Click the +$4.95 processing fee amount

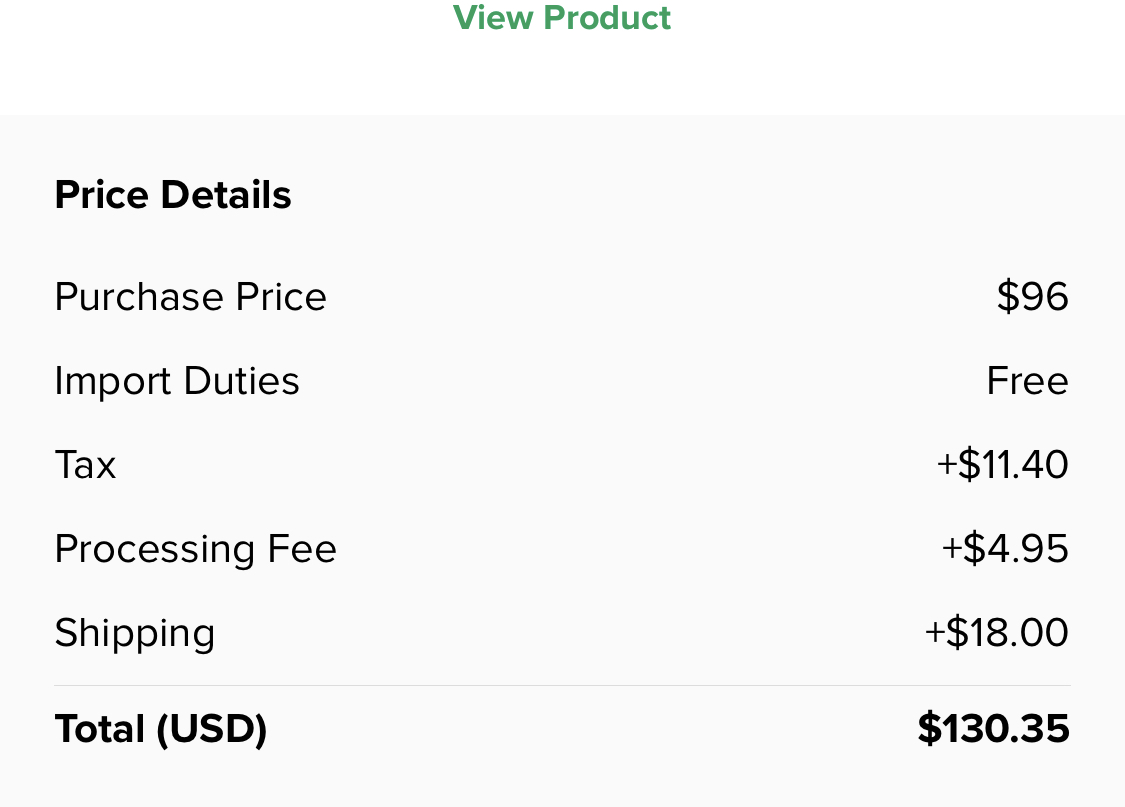click(x=1005, y=549)
